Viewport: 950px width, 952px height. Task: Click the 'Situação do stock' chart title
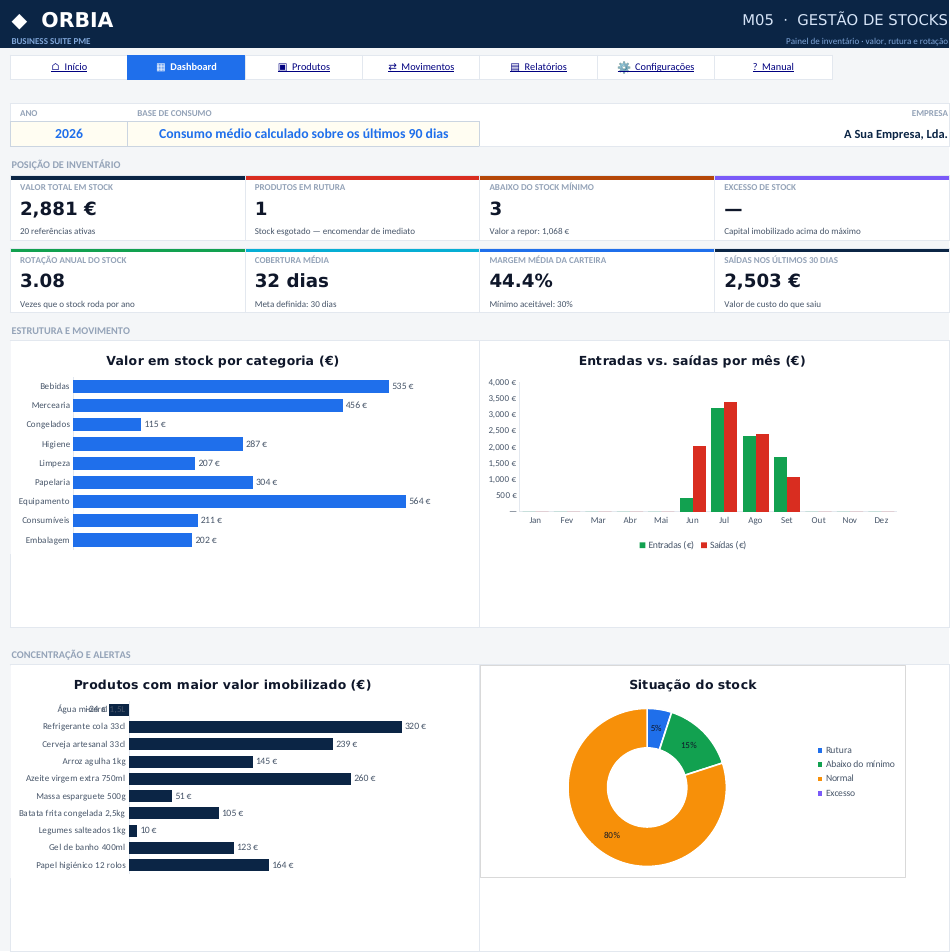coord(693,685)
